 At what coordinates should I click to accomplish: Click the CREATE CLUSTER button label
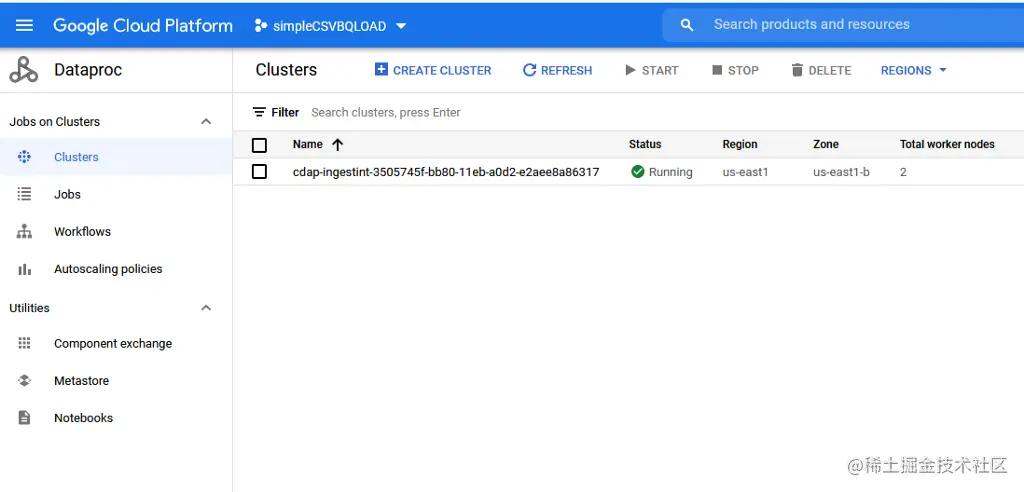442,71
